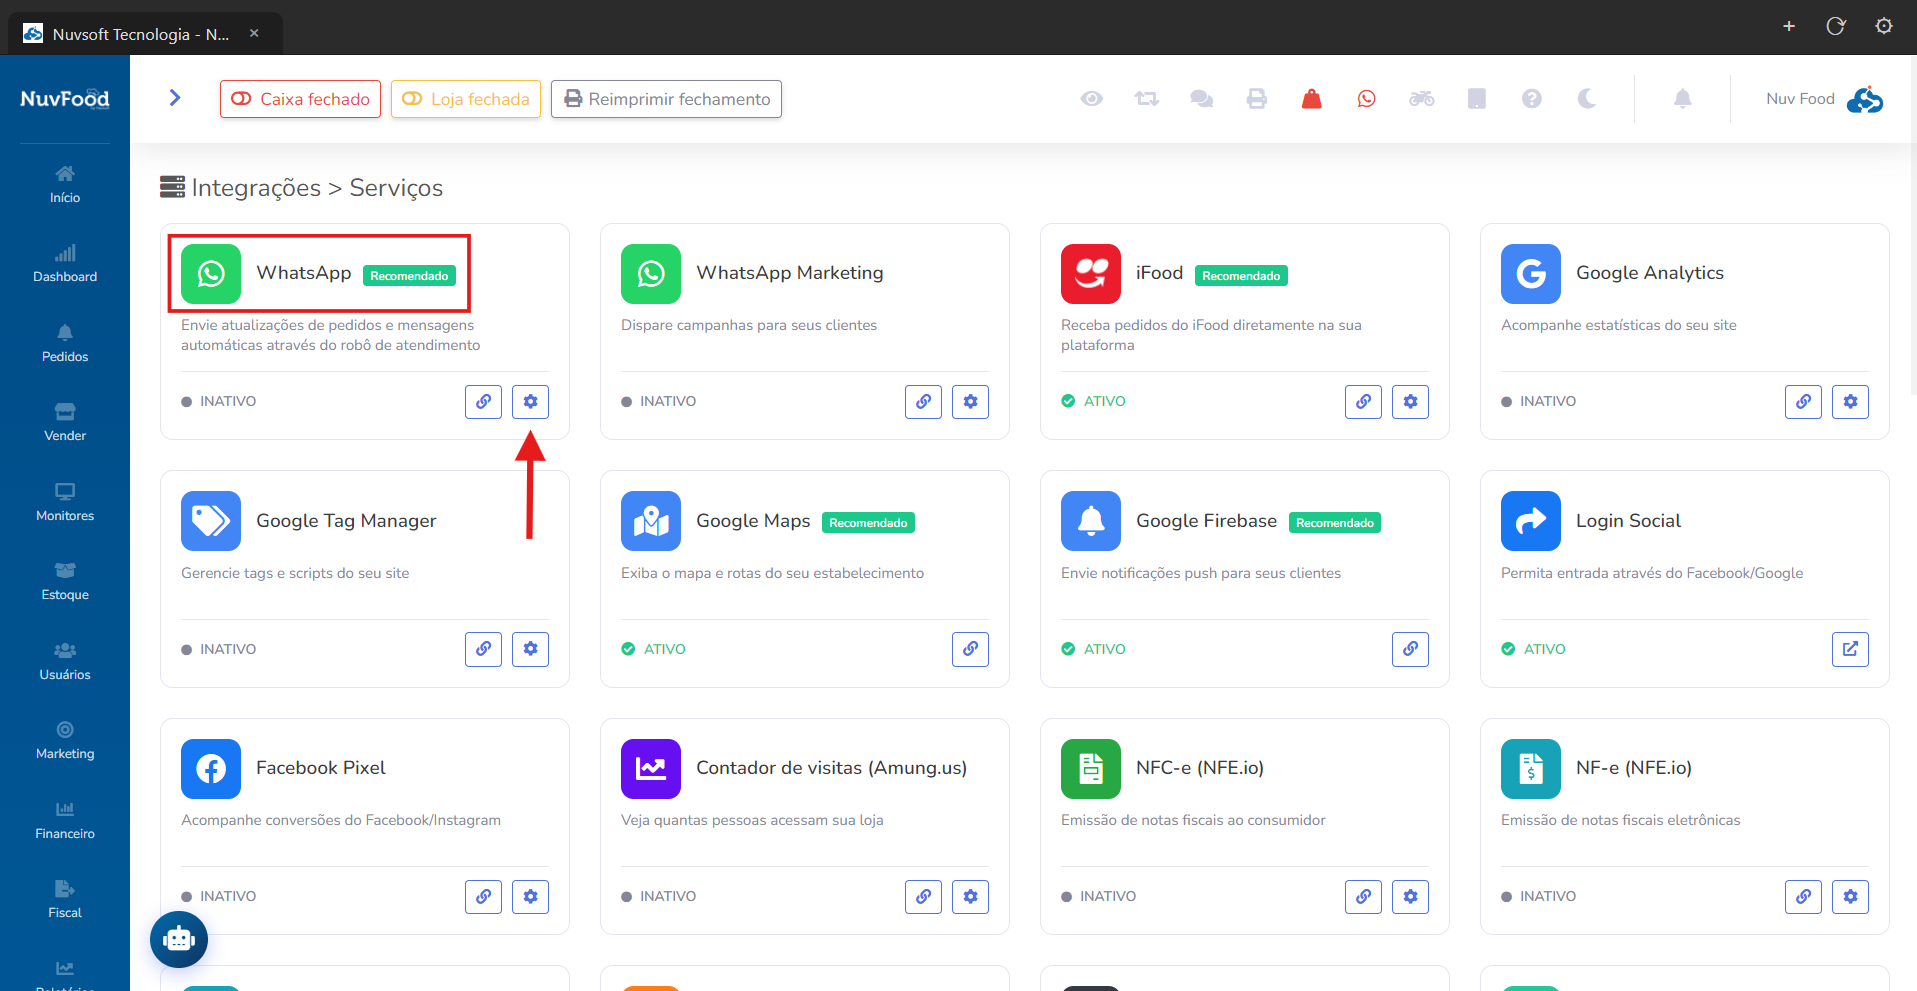Image resolution: width=1917 pixels, height=991 pixels.
Task: Click the eye icon in top toolbar
Action: tap(1092, 99)
